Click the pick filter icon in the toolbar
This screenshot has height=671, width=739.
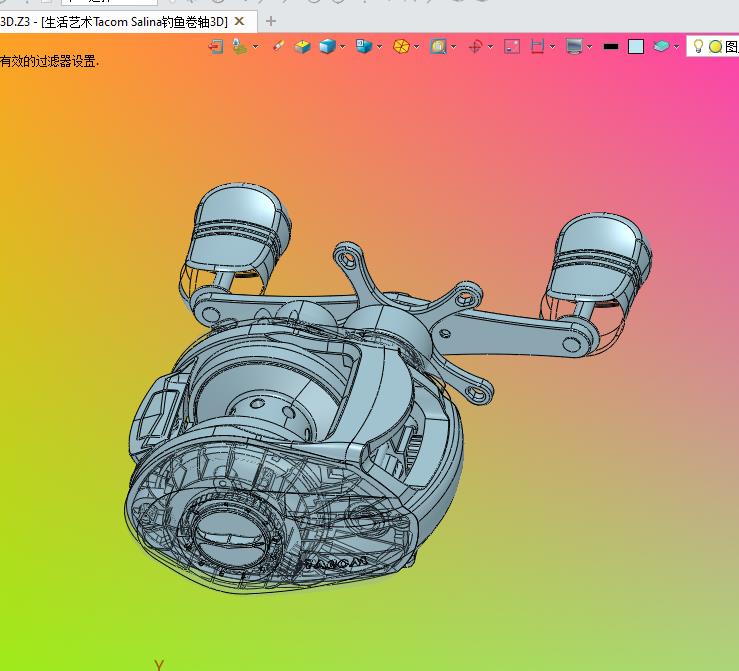(x=240, y=47)
